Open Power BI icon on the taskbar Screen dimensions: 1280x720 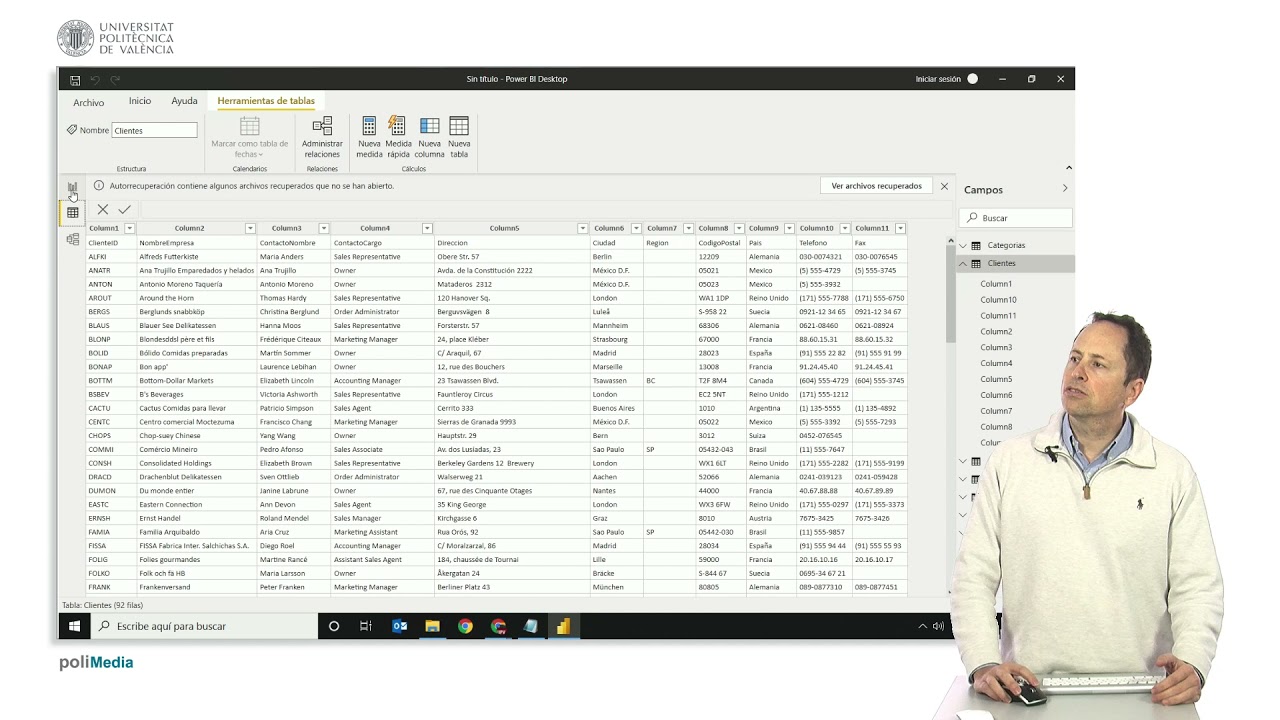click(563, 626)
